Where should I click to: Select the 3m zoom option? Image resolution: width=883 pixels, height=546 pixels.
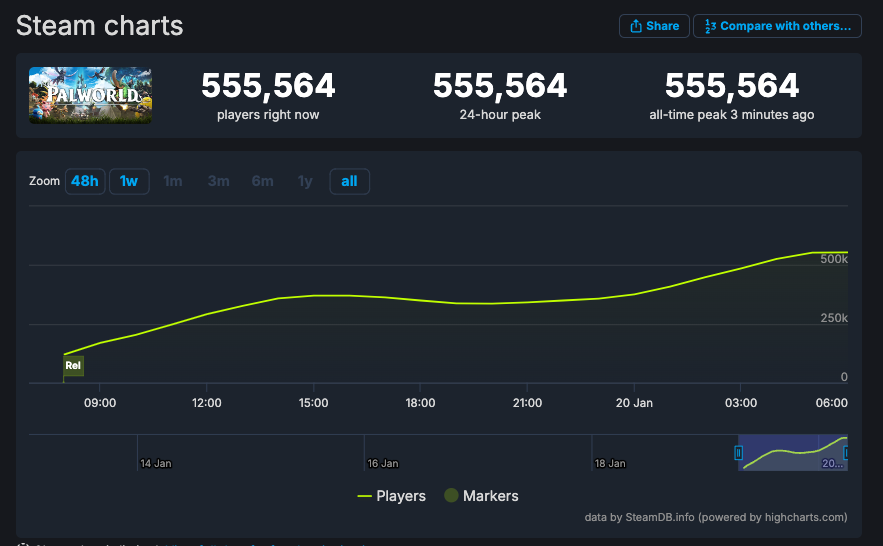tap(218, 181)
